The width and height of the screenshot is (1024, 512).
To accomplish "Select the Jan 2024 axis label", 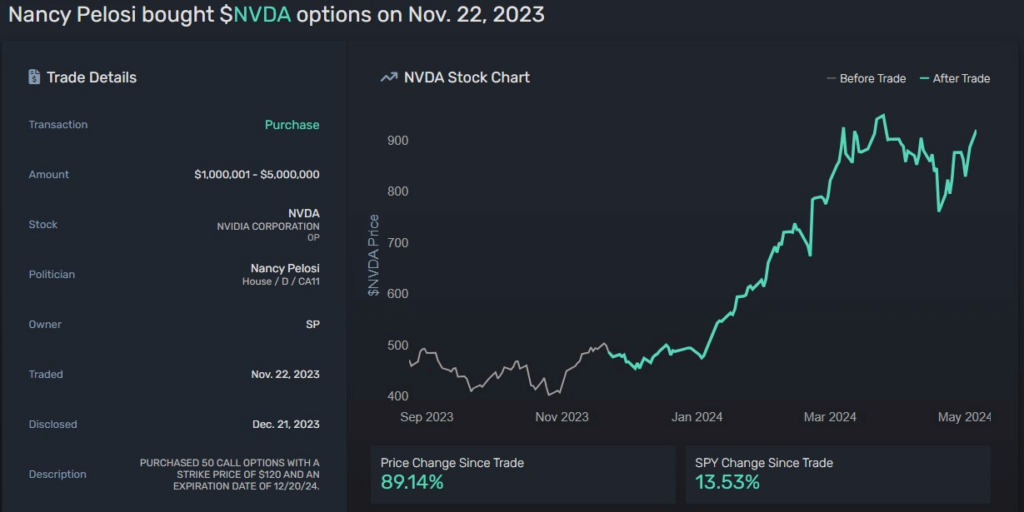I will [x=697, y=417].
